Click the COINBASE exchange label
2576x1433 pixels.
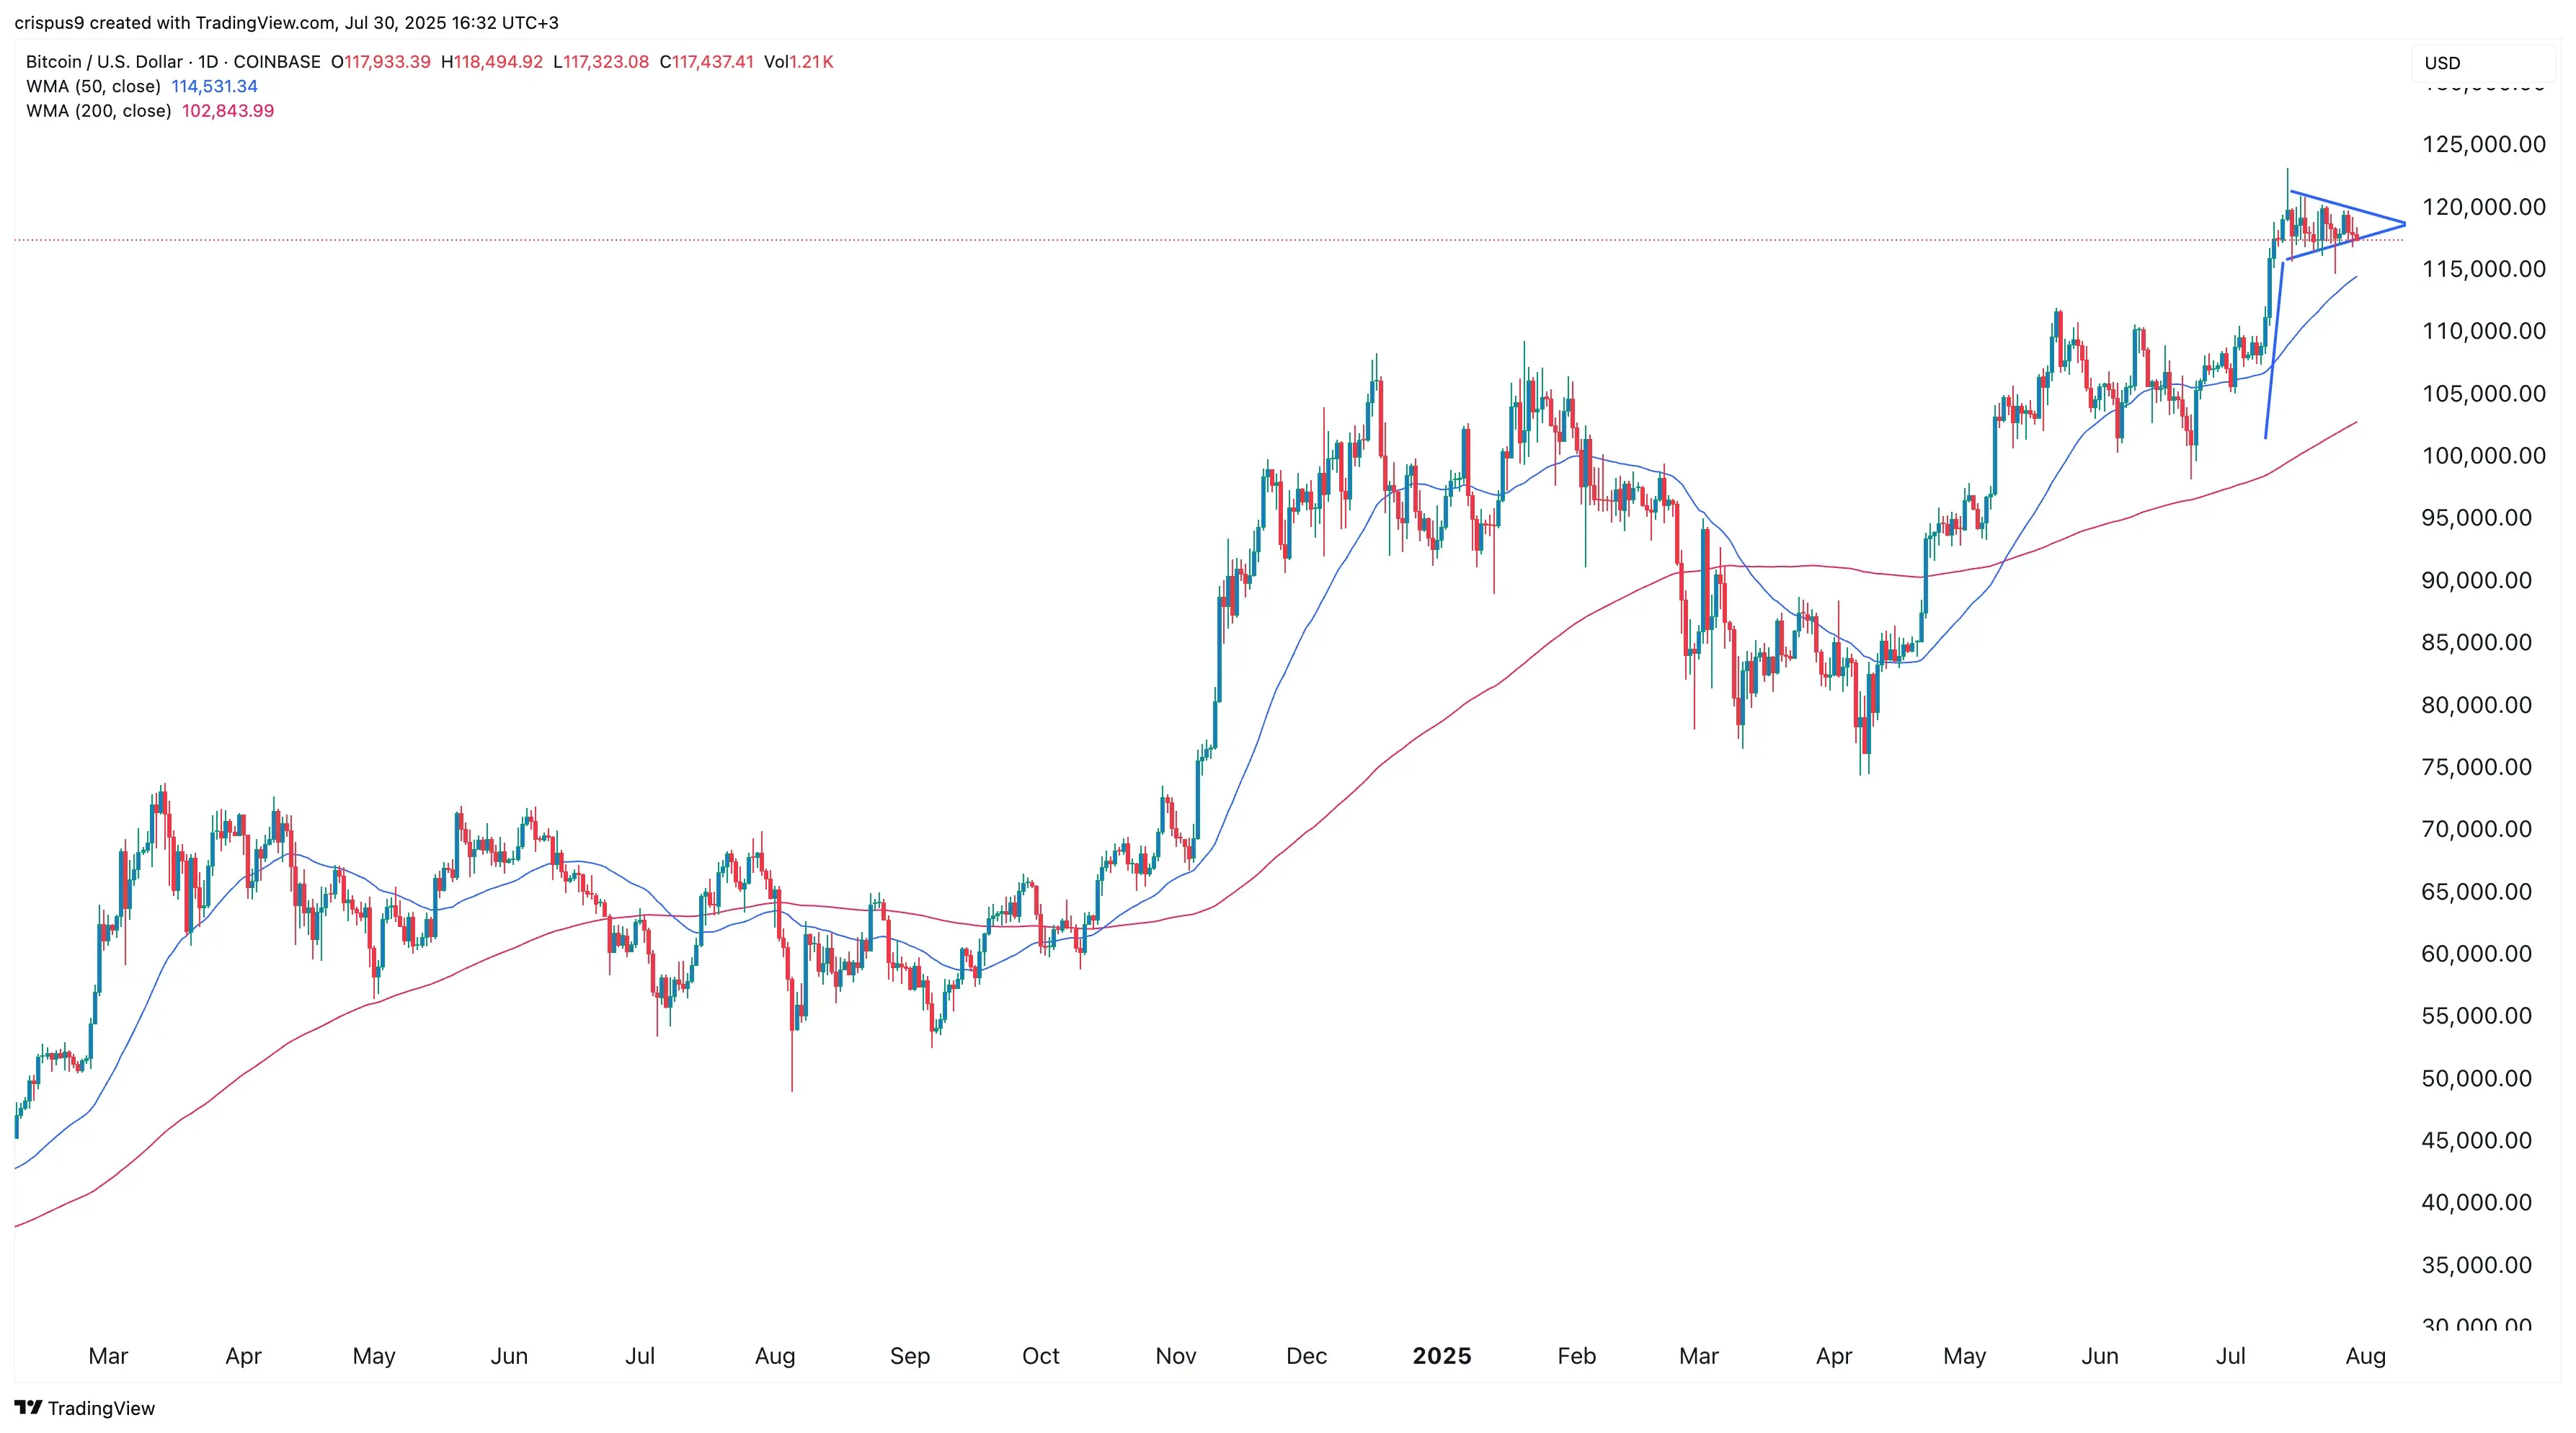tap(277, 62)
